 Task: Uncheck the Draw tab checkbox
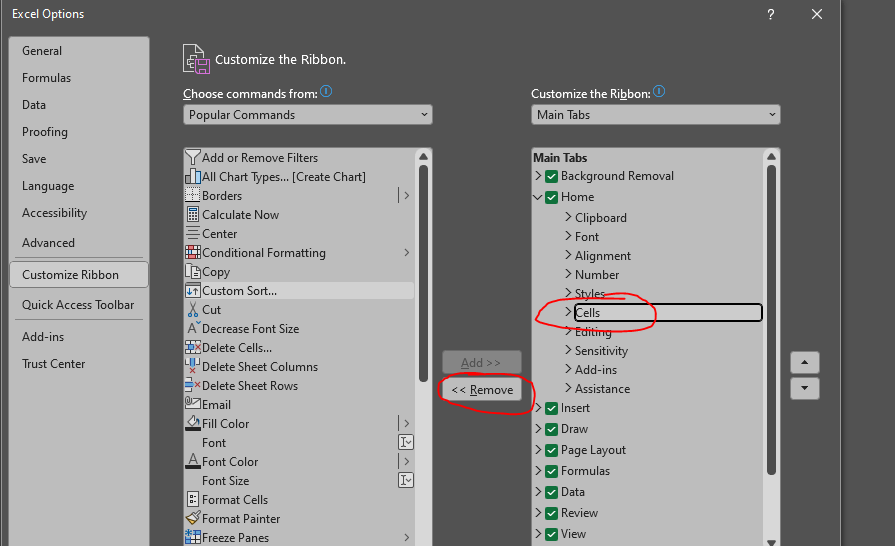point(551,430)
